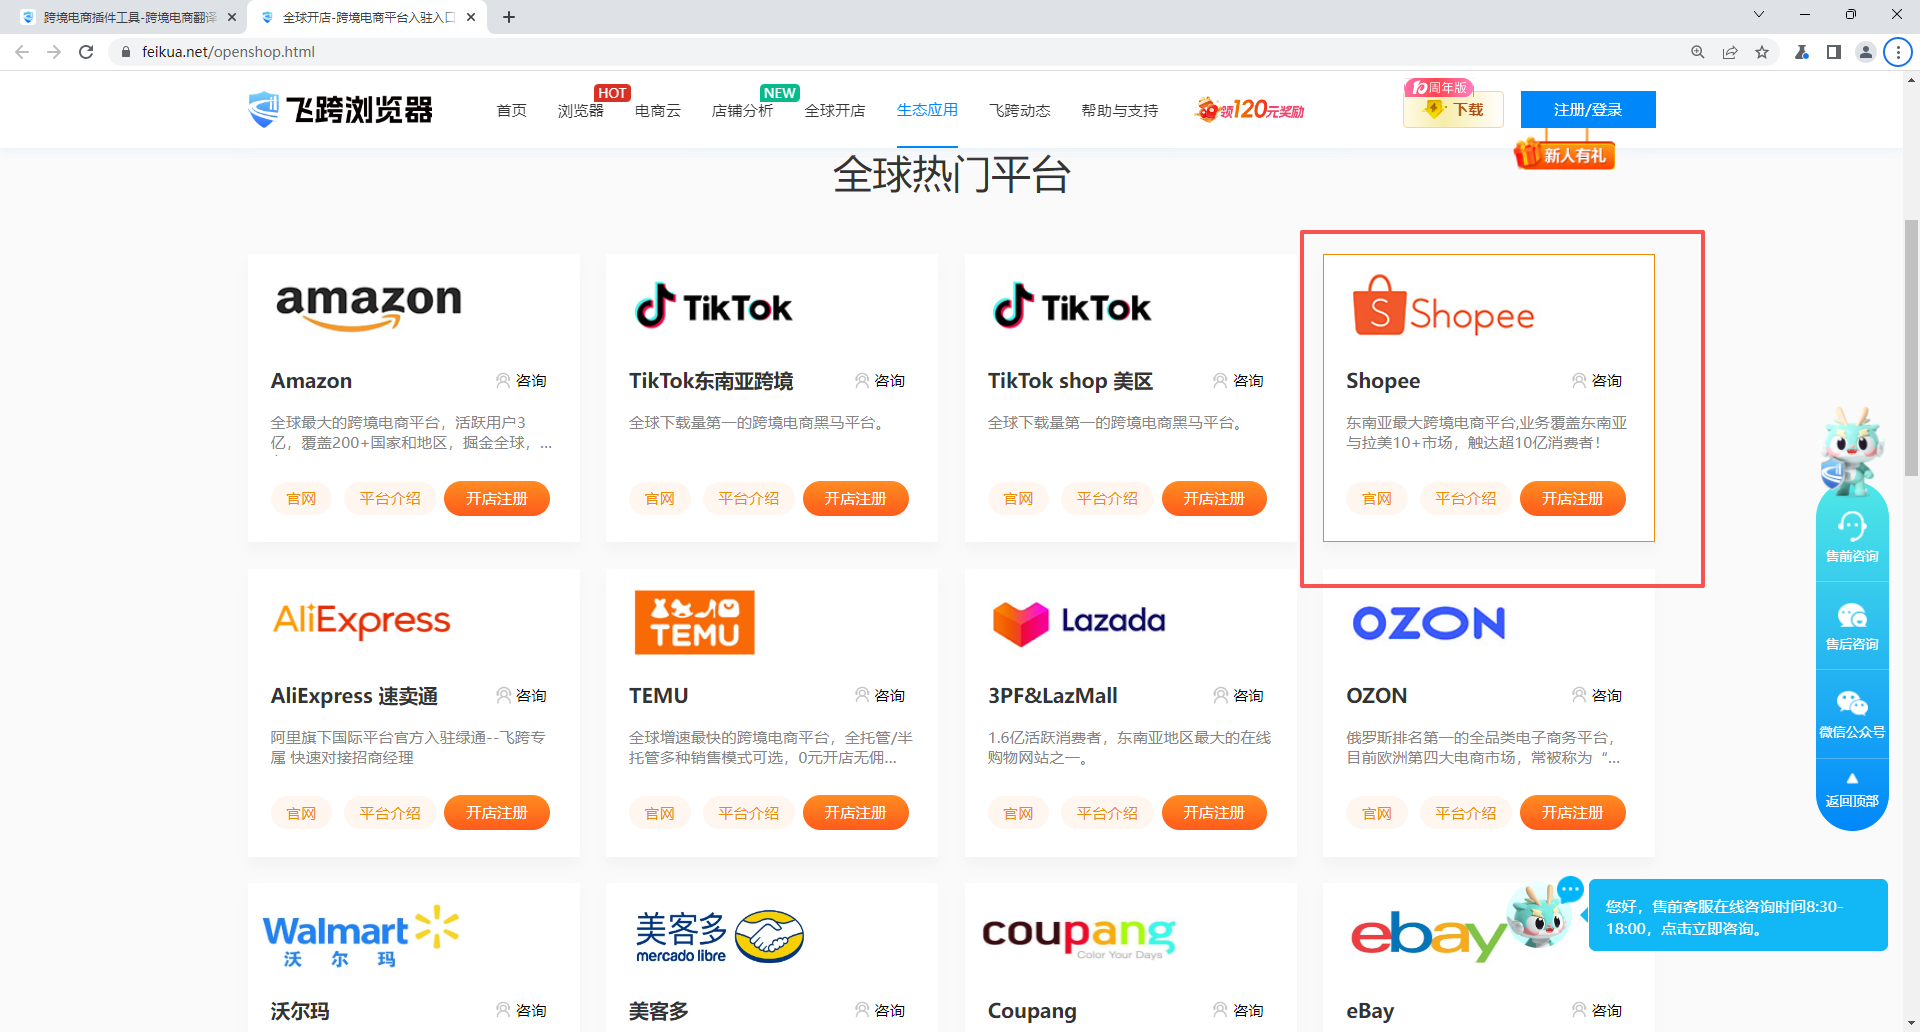The height and width of the screenshot is (1032, 1920).
Task: Click the TEMU logo
Action: coord(694,622)
